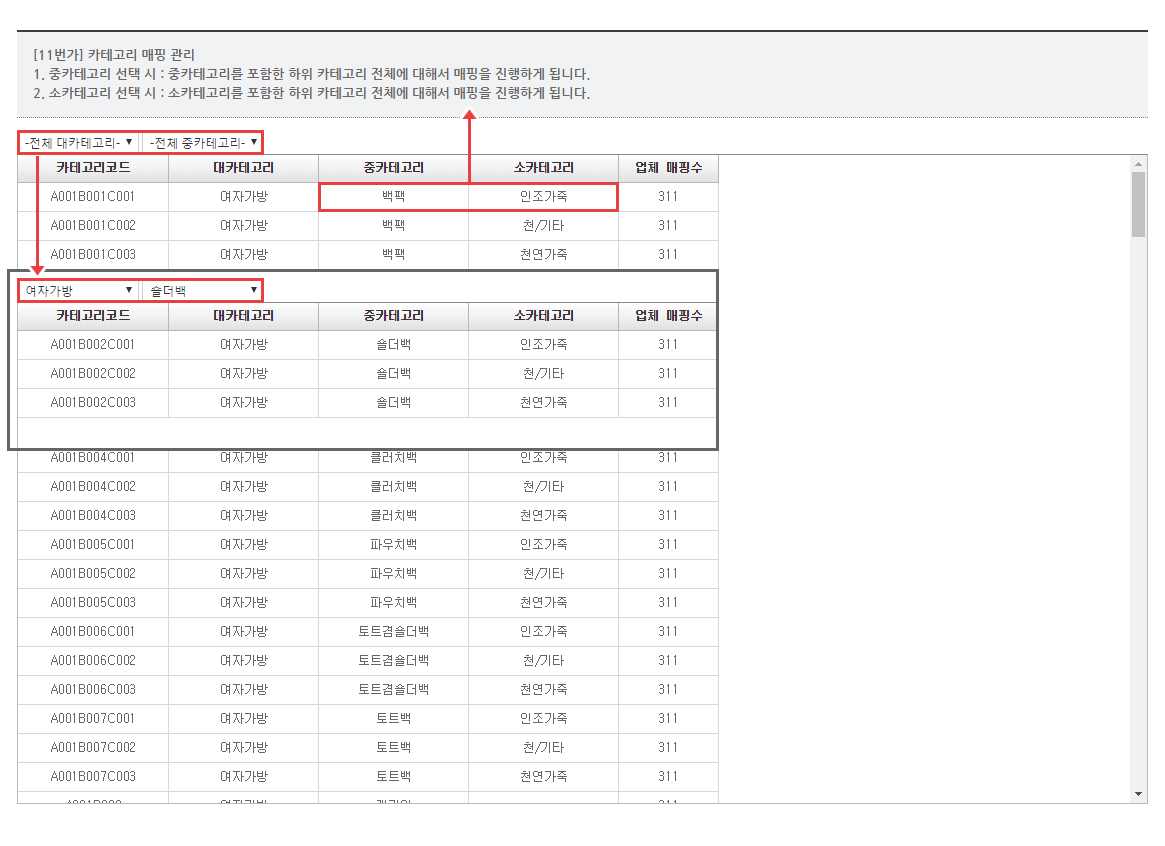1165x846 pixels.
Task: Expand the 숄더백 sub-category dropdown
Action: pos(203,291)
